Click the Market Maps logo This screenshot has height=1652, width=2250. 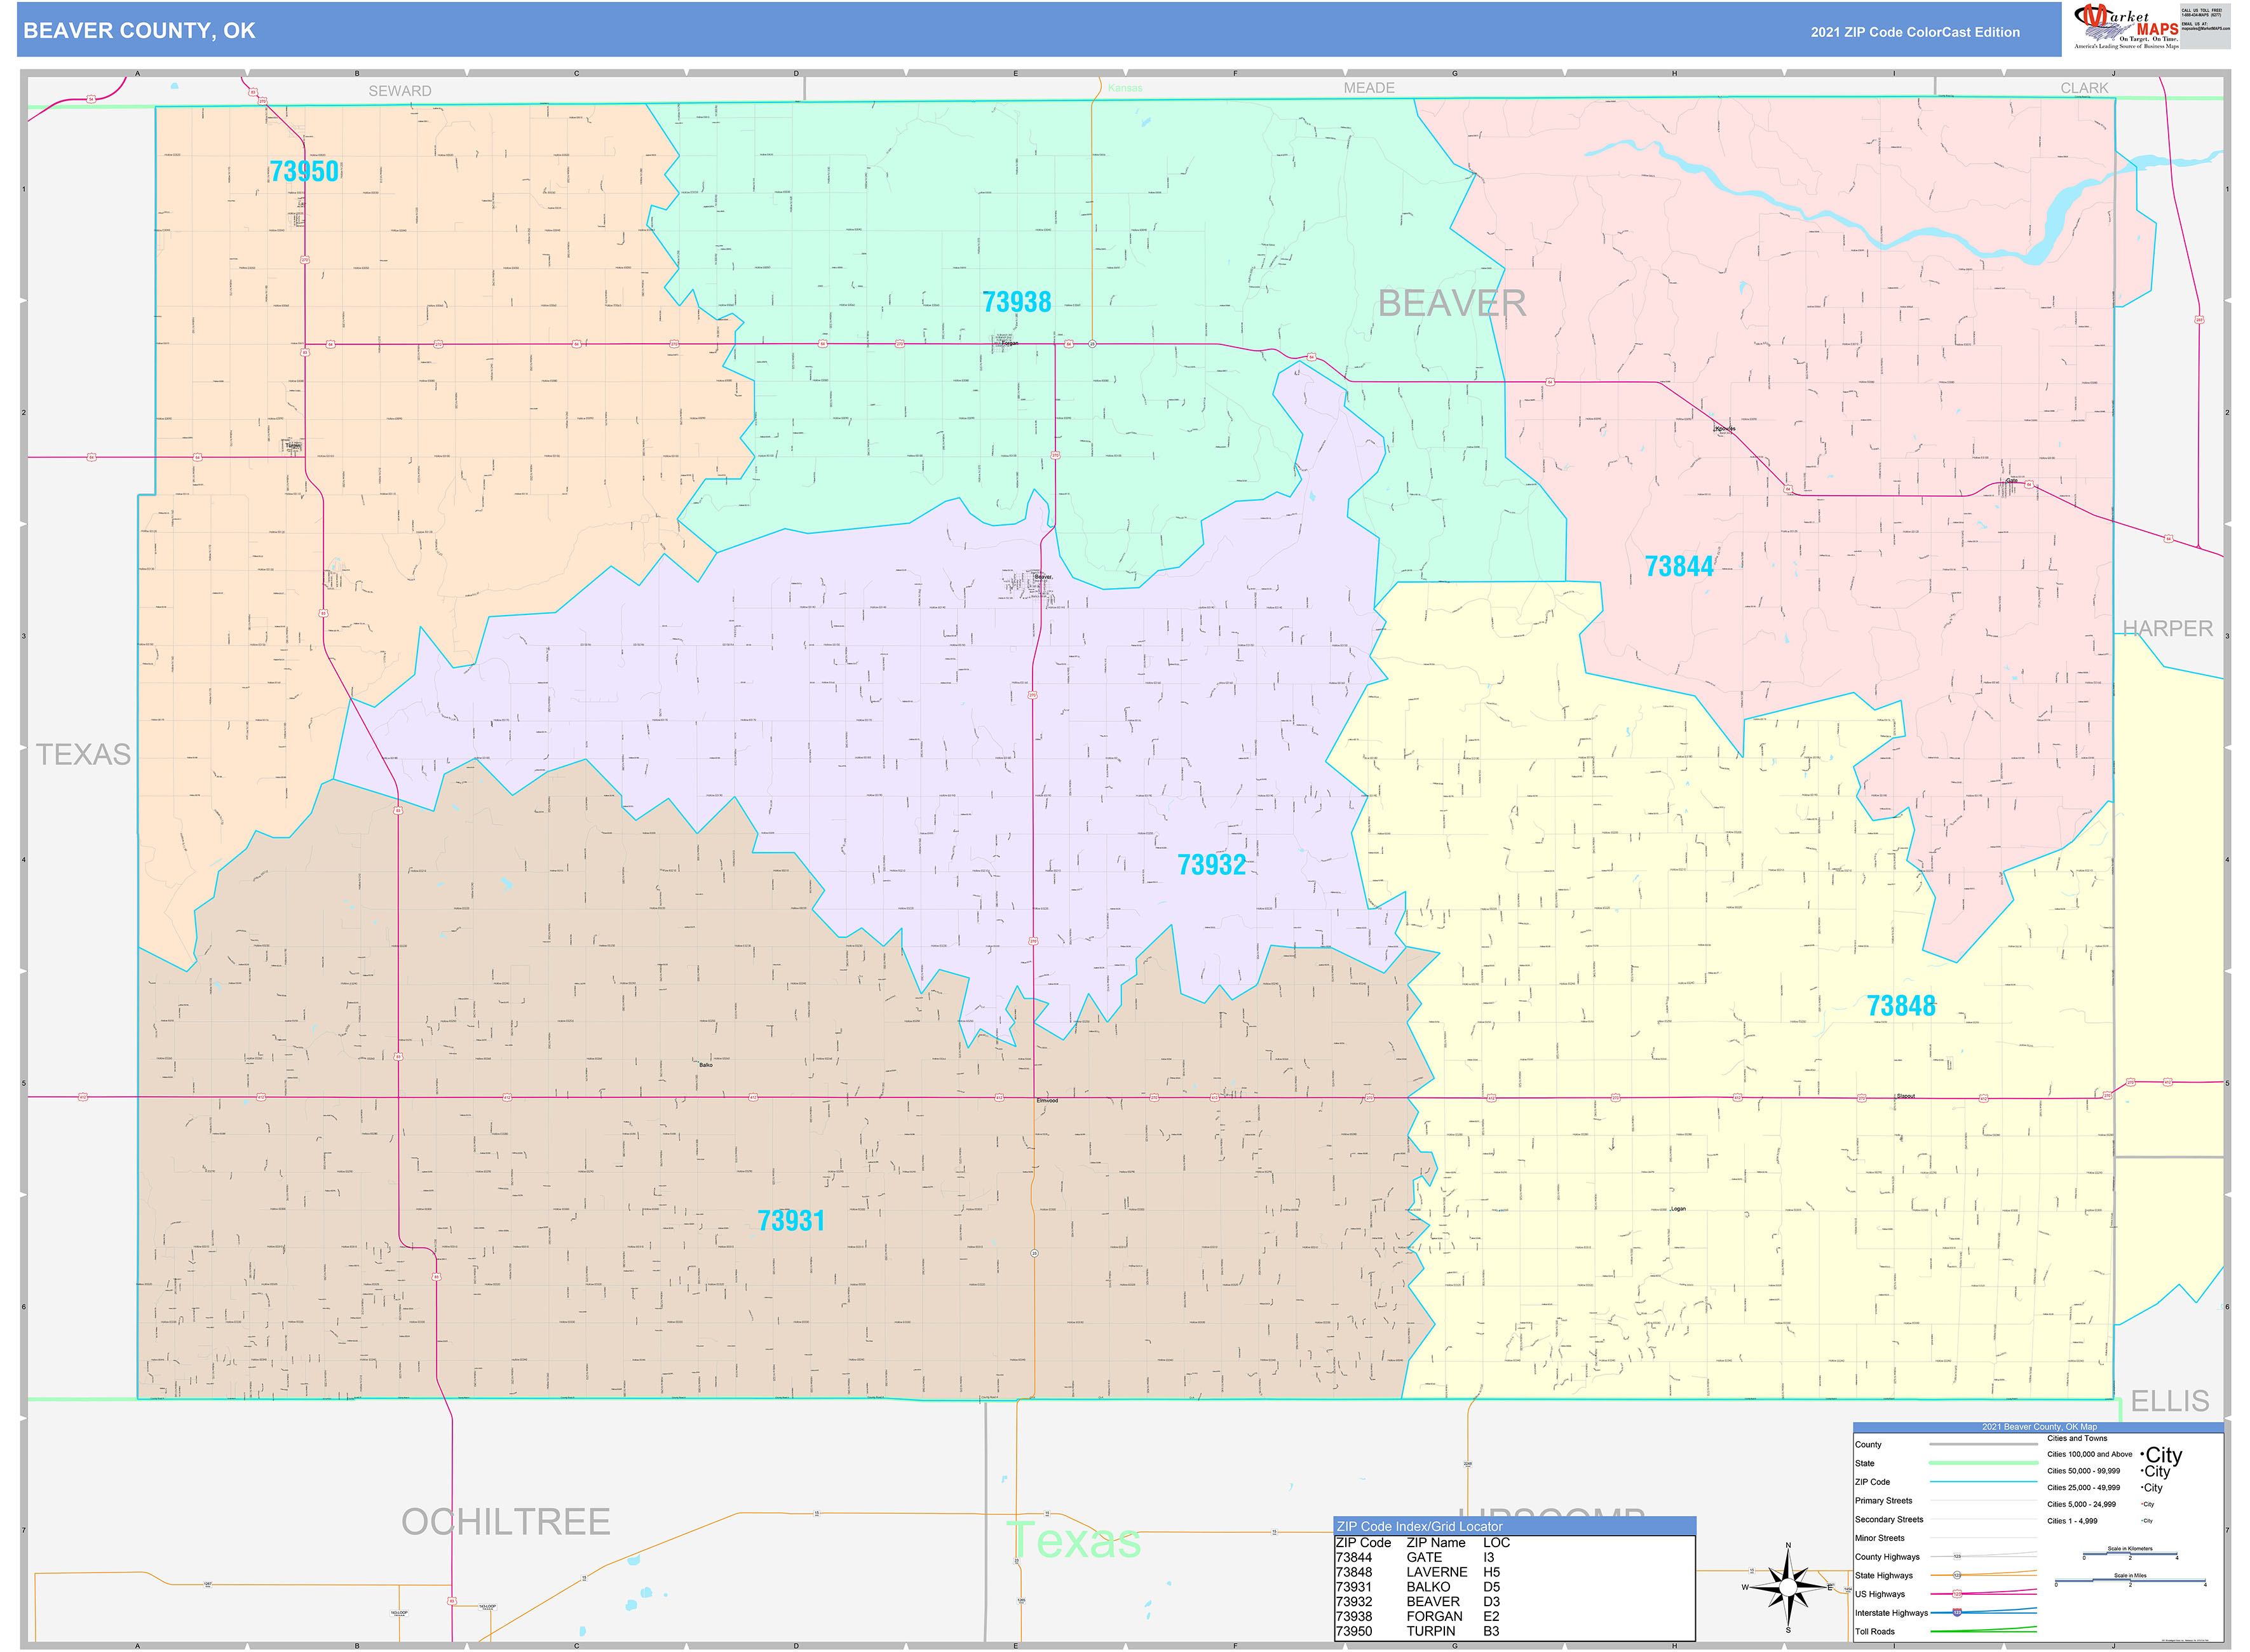tap(2126, 26)
